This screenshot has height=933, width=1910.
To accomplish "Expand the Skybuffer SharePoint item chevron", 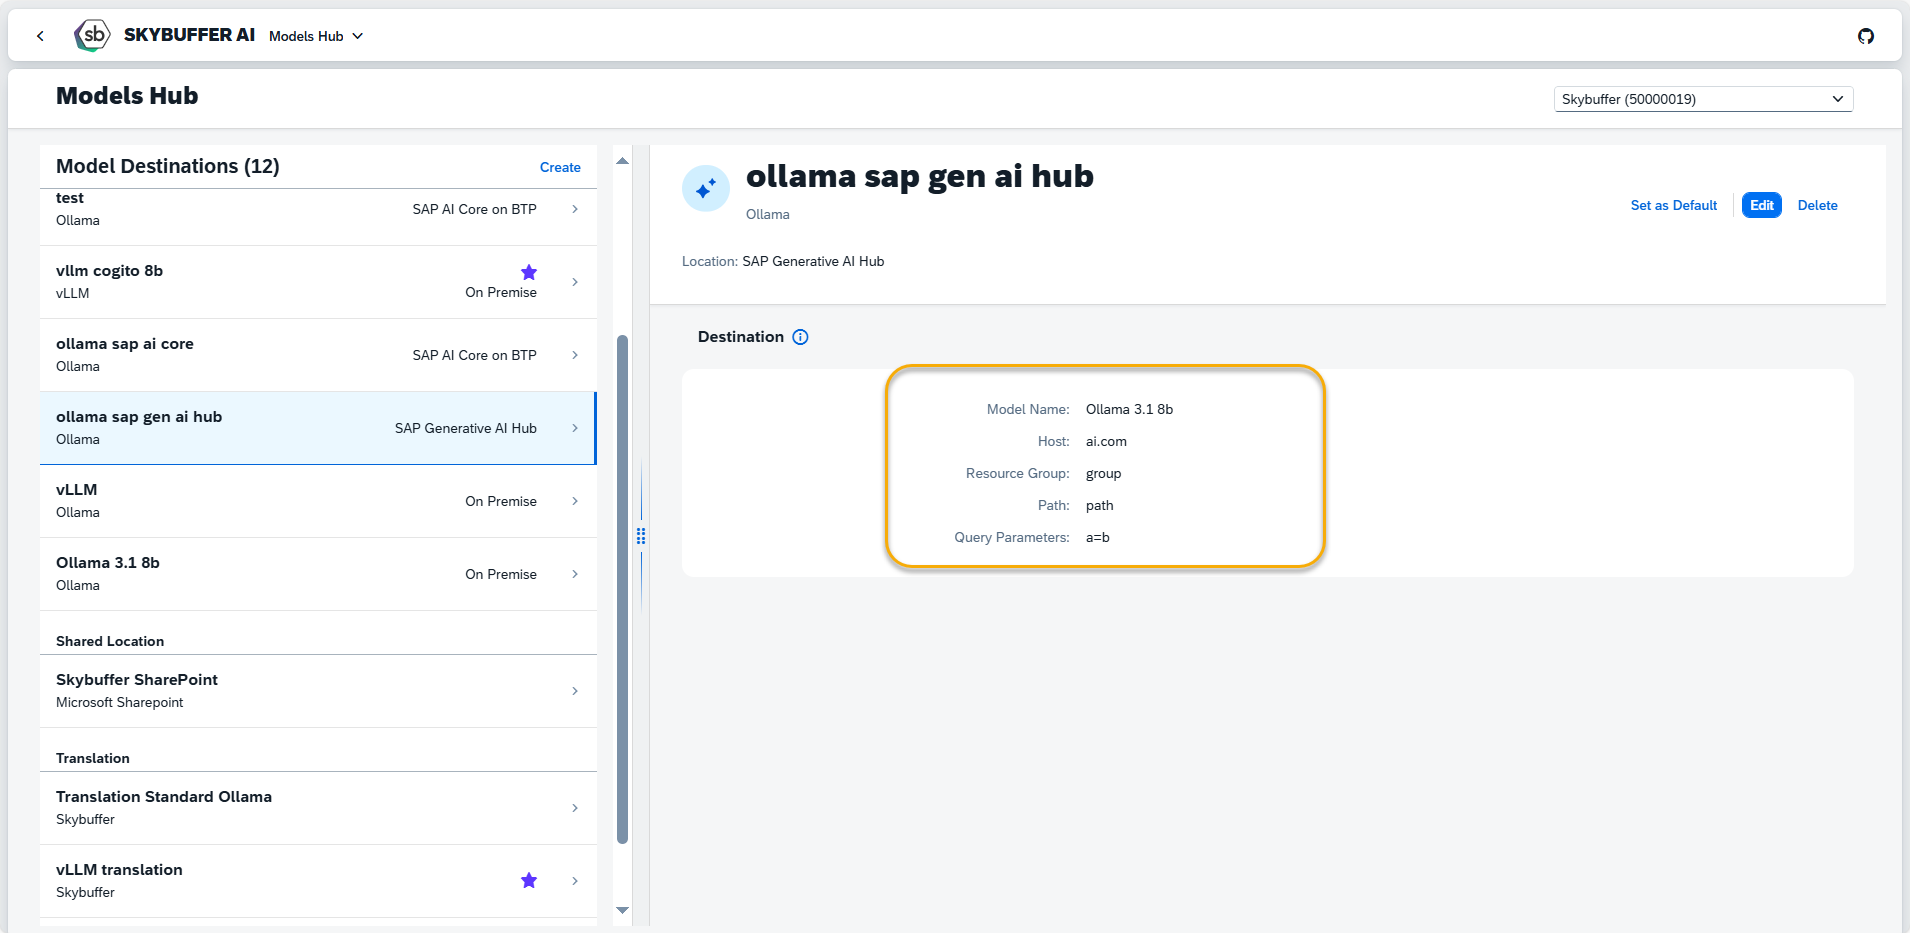I will pyautogui.click(x=575, y=691).
